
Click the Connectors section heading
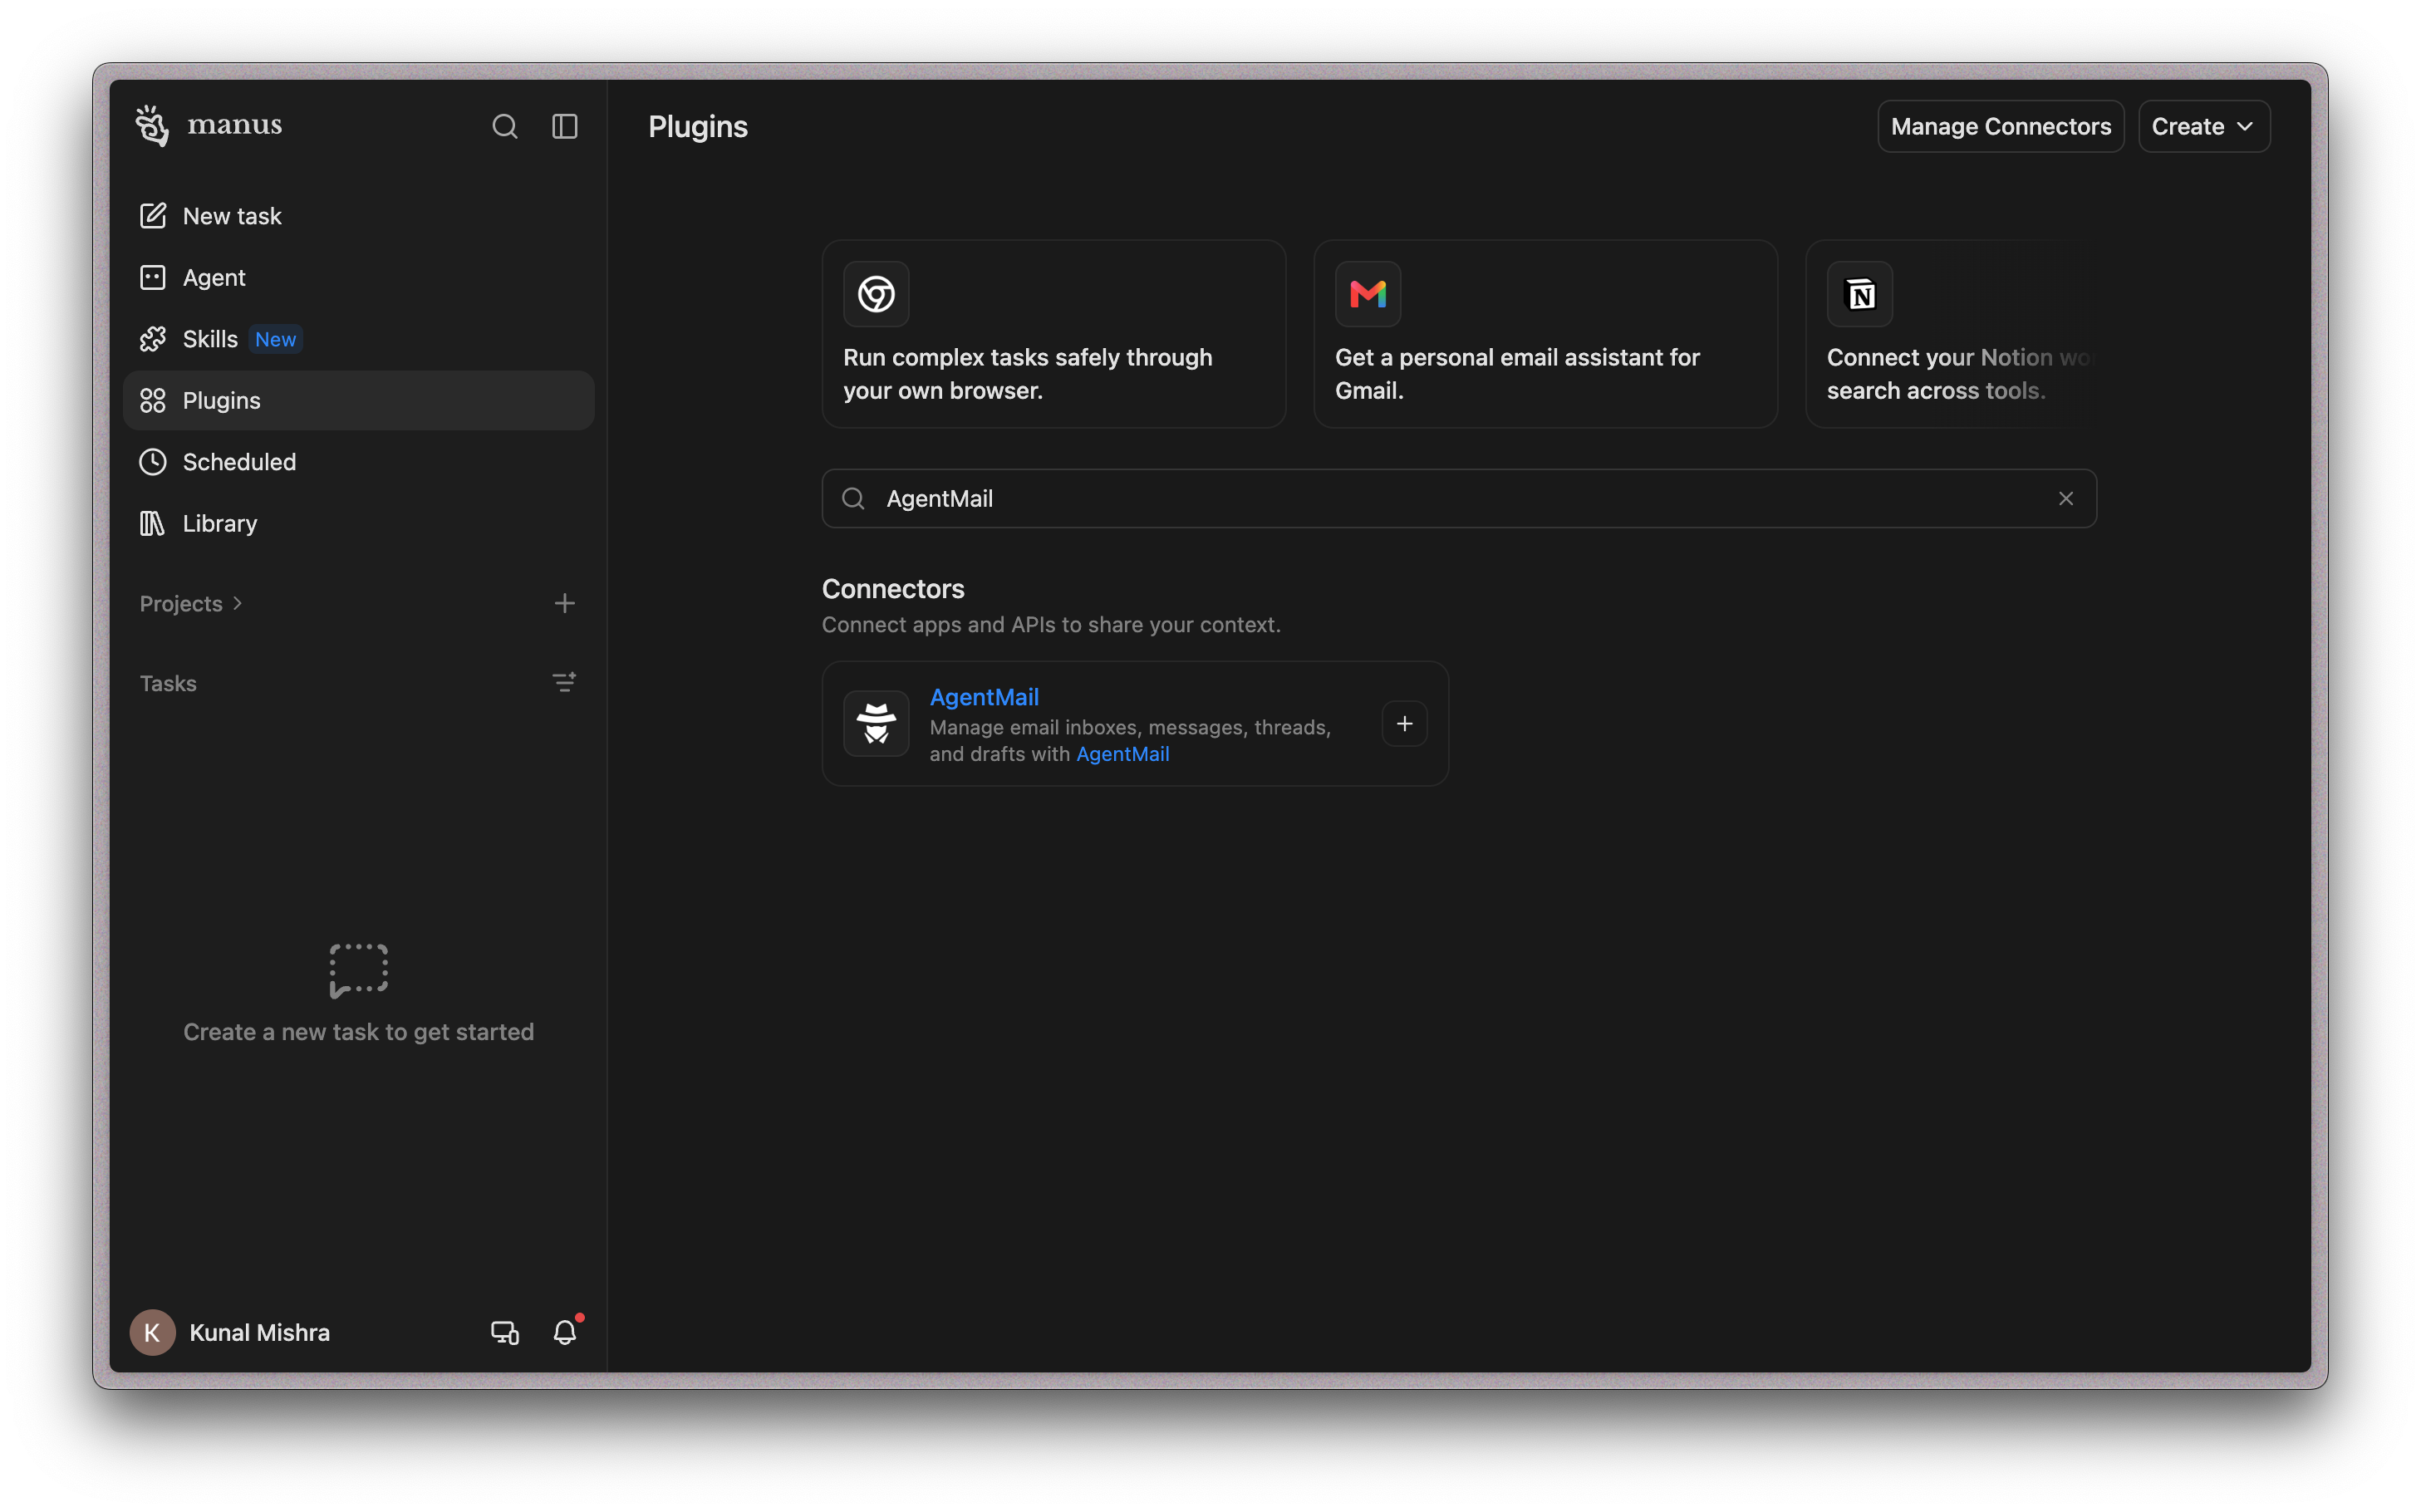893,589
